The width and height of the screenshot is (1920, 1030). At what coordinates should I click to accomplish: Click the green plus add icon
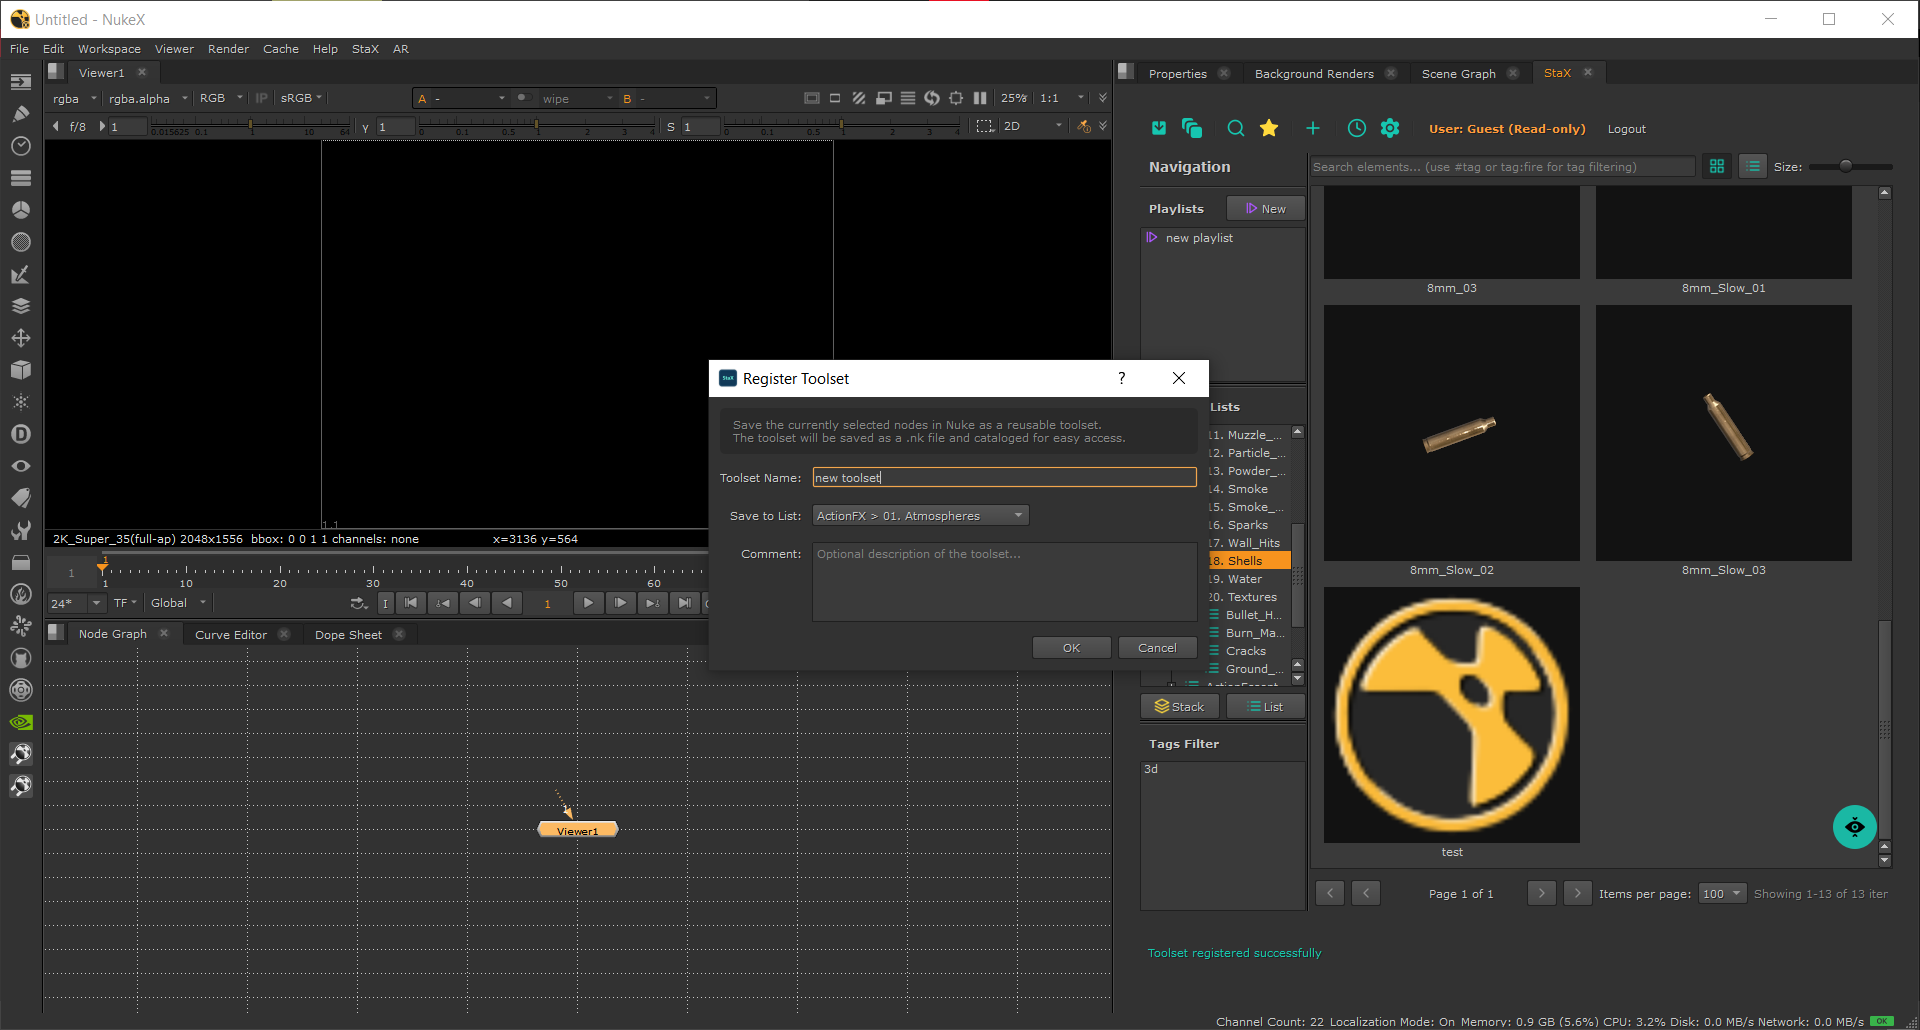click(x=1313, y=128)
